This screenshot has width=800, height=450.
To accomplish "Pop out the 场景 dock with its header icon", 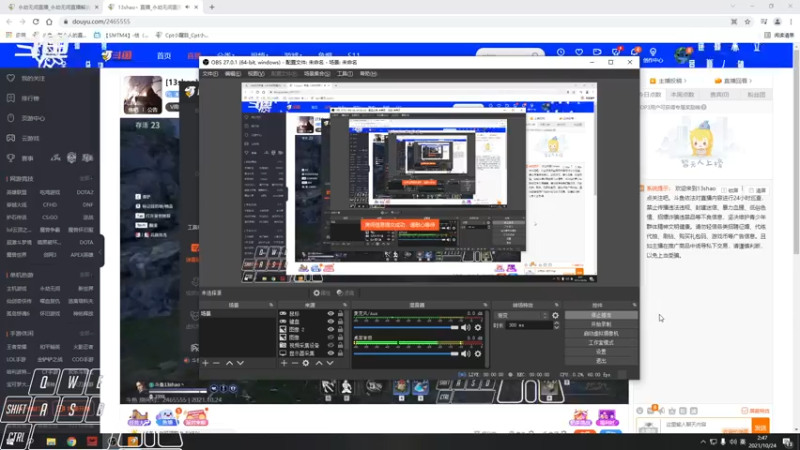I will tap(271, 305).
